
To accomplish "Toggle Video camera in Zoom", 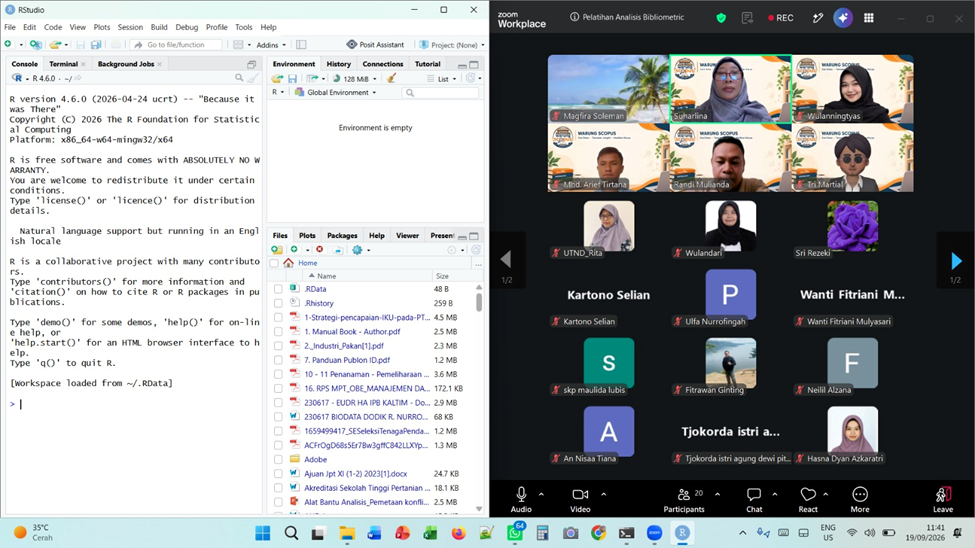I will tap(580, 499).
